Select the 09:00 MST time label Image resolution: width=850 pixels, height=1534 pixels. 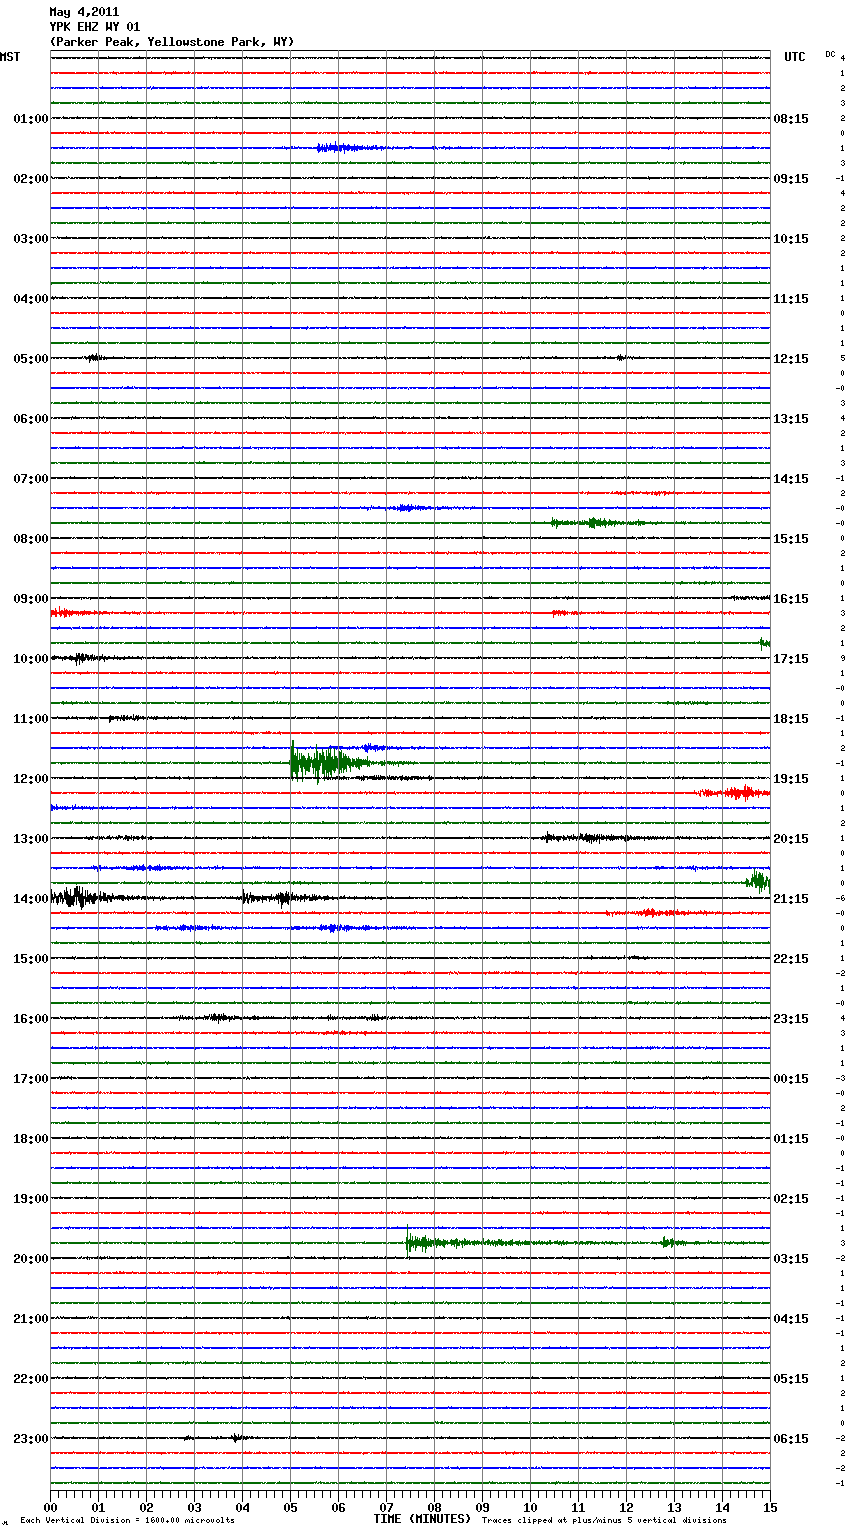click(30, 598)
